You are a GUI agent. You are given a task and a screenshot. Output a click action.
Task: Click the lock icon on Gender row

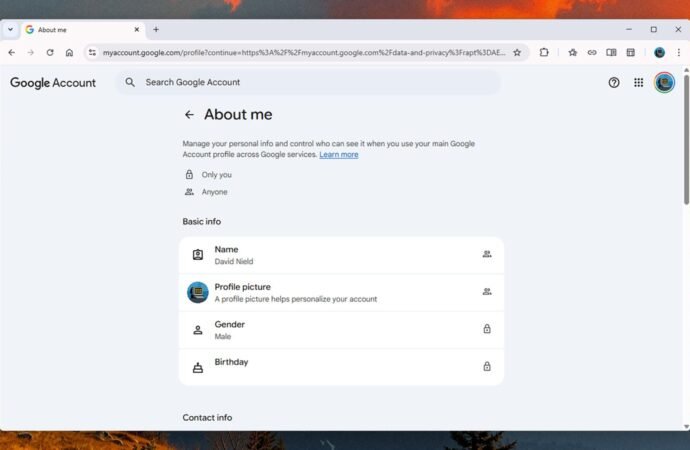tap(487, 329)
